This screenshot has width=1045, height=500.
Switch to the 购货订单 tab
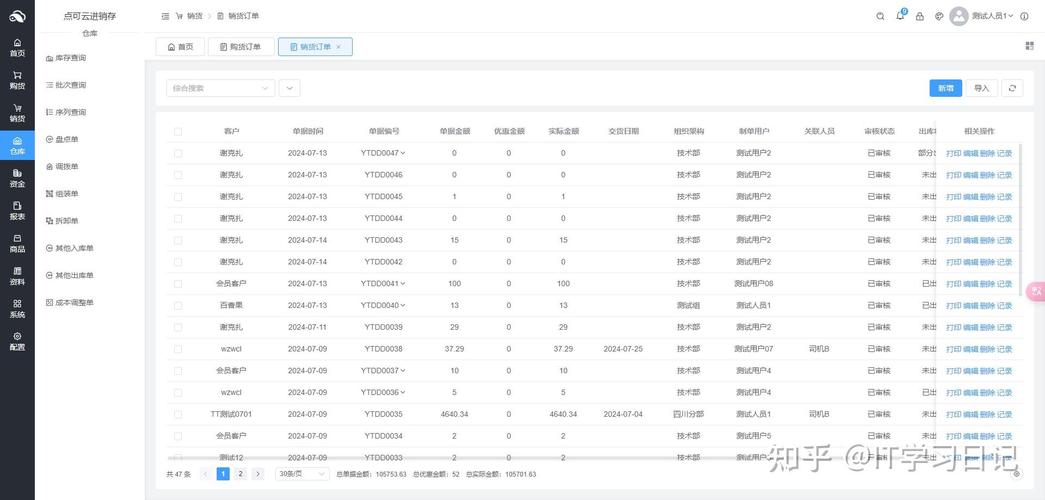click(241, 47)
